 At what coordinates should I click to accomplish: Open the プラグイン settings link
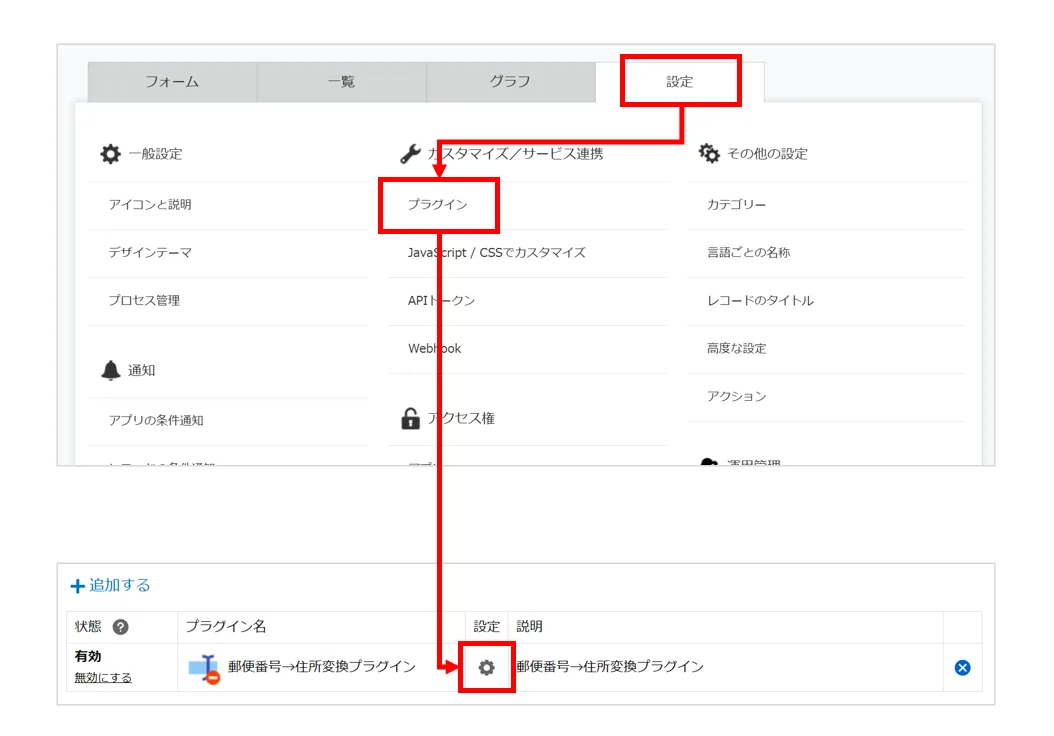pyautogui.click(x=438, y=204)
